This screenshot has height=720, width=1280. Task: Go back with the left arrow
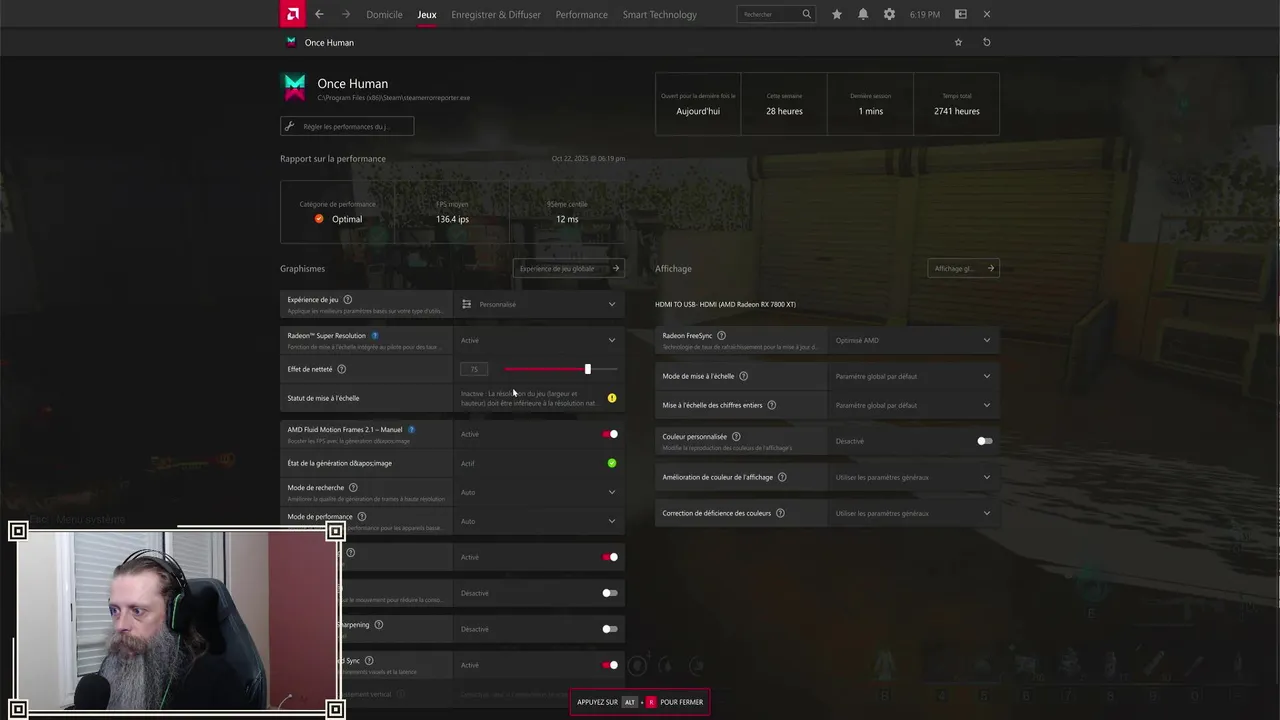click(319, 14)
